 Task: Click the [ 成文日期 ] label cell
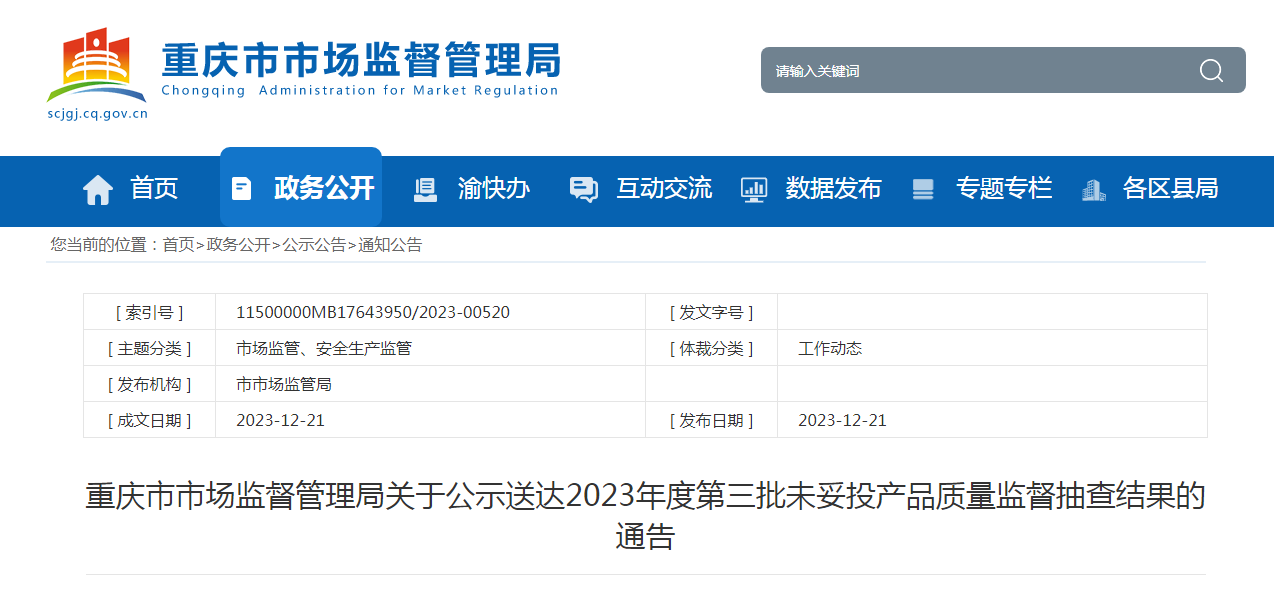tap(150, 420)
